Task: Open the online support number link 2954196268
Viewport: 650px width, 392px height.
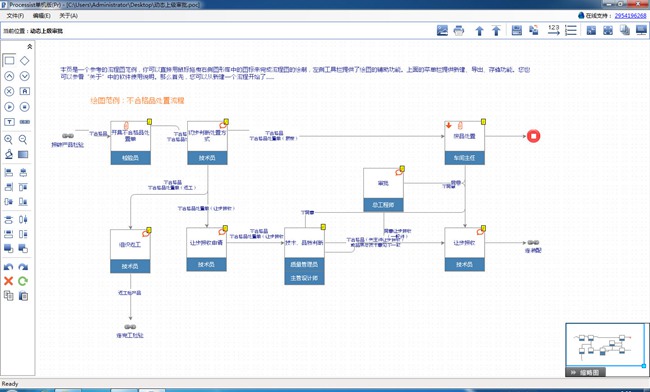Action: pos(630,15)
